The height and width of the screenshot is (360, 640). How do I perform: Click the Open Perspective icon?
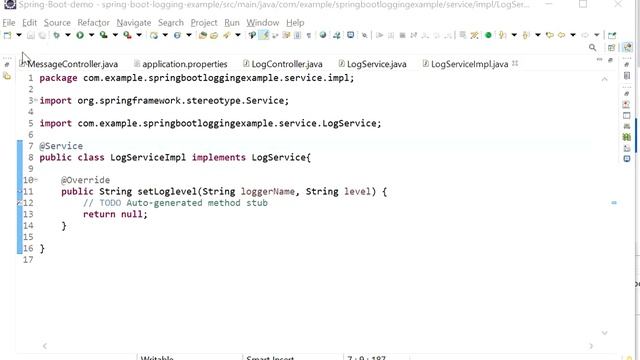point(611,48)
